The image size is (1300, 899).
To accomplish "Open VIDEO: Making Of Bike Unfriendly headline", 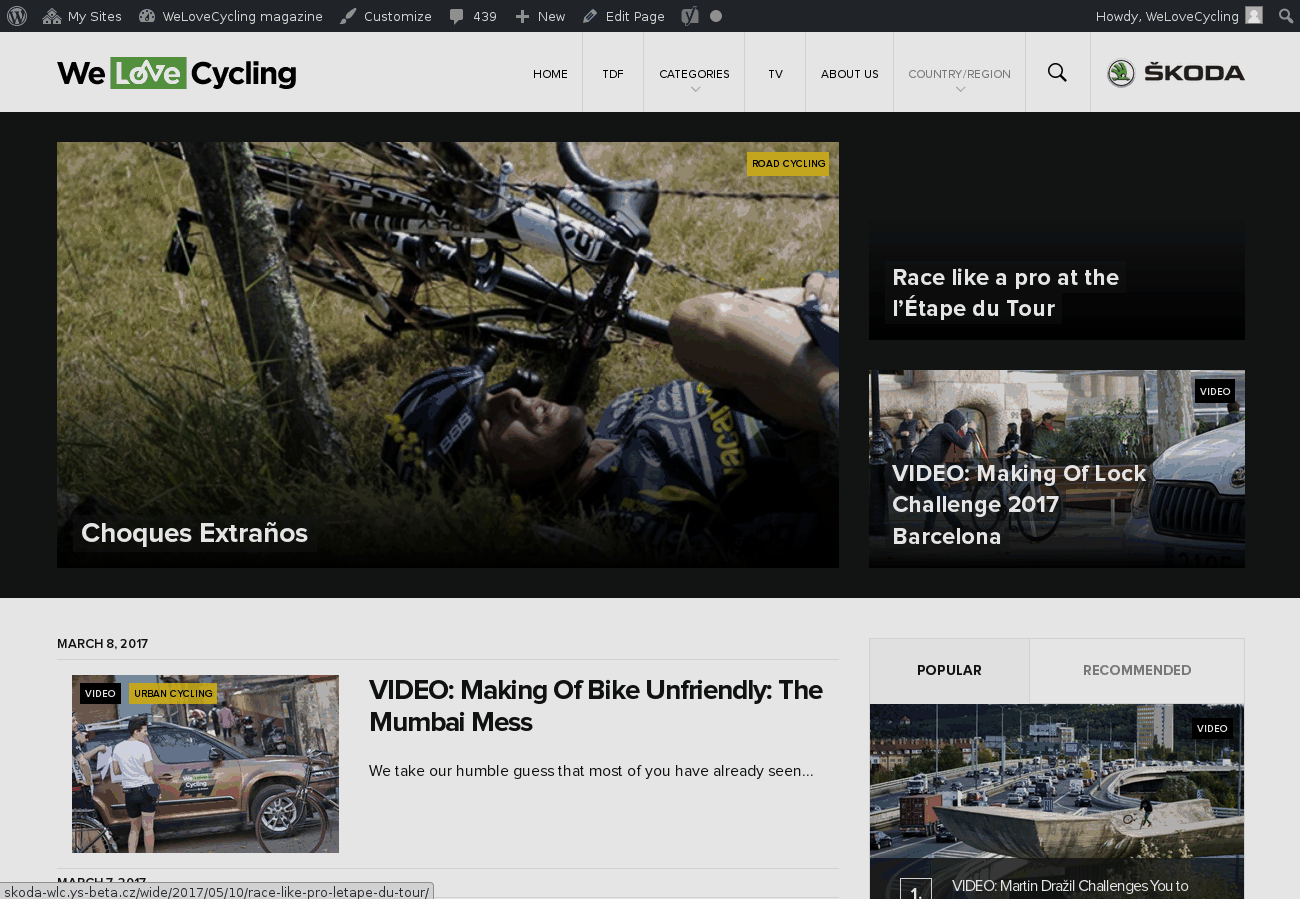I will (x=596, y=706).
